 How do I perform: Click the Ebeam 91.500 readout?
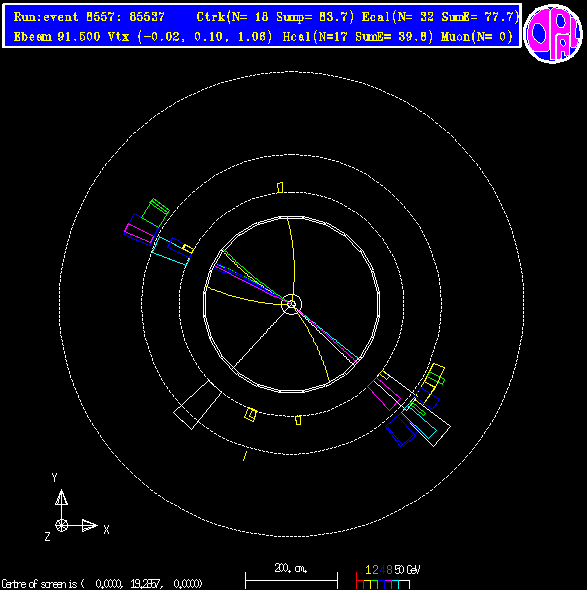click(x=57, y=37)
